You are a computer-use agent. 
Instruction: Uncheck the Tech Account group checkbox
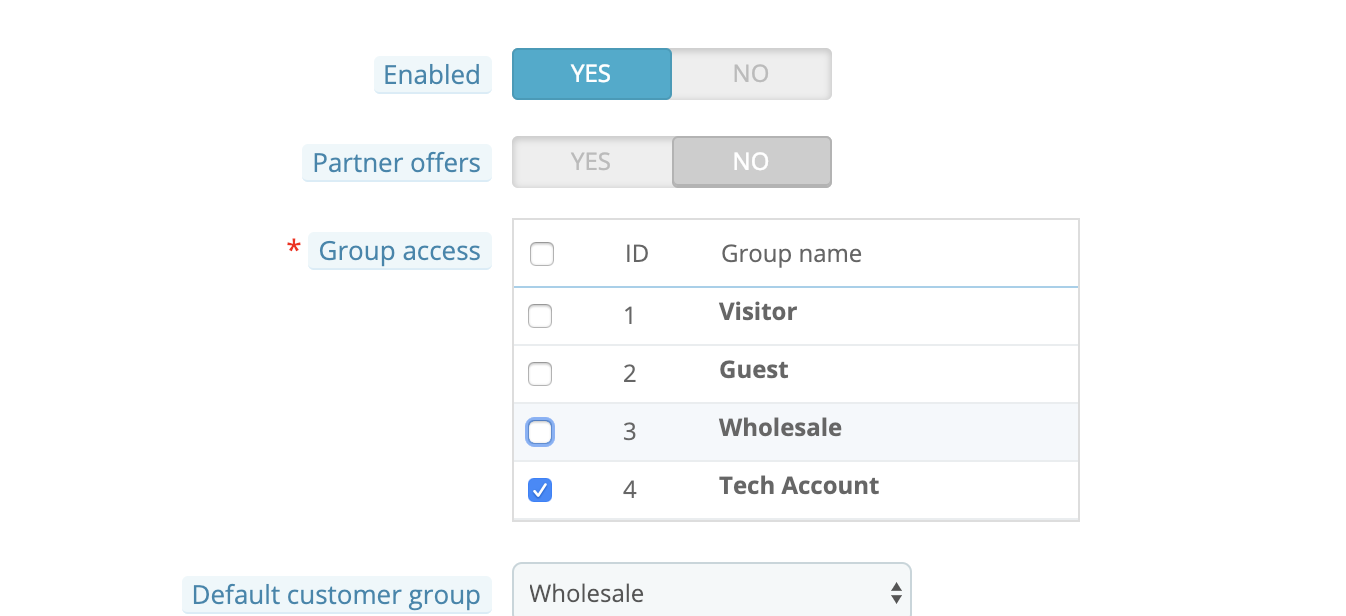click(540, 490)
